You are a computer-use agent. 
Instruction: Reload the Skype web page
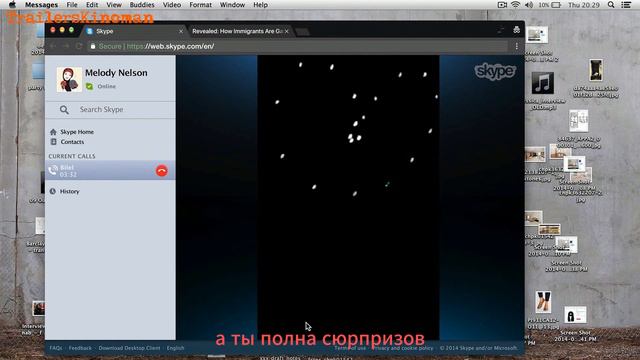point(79,46)
